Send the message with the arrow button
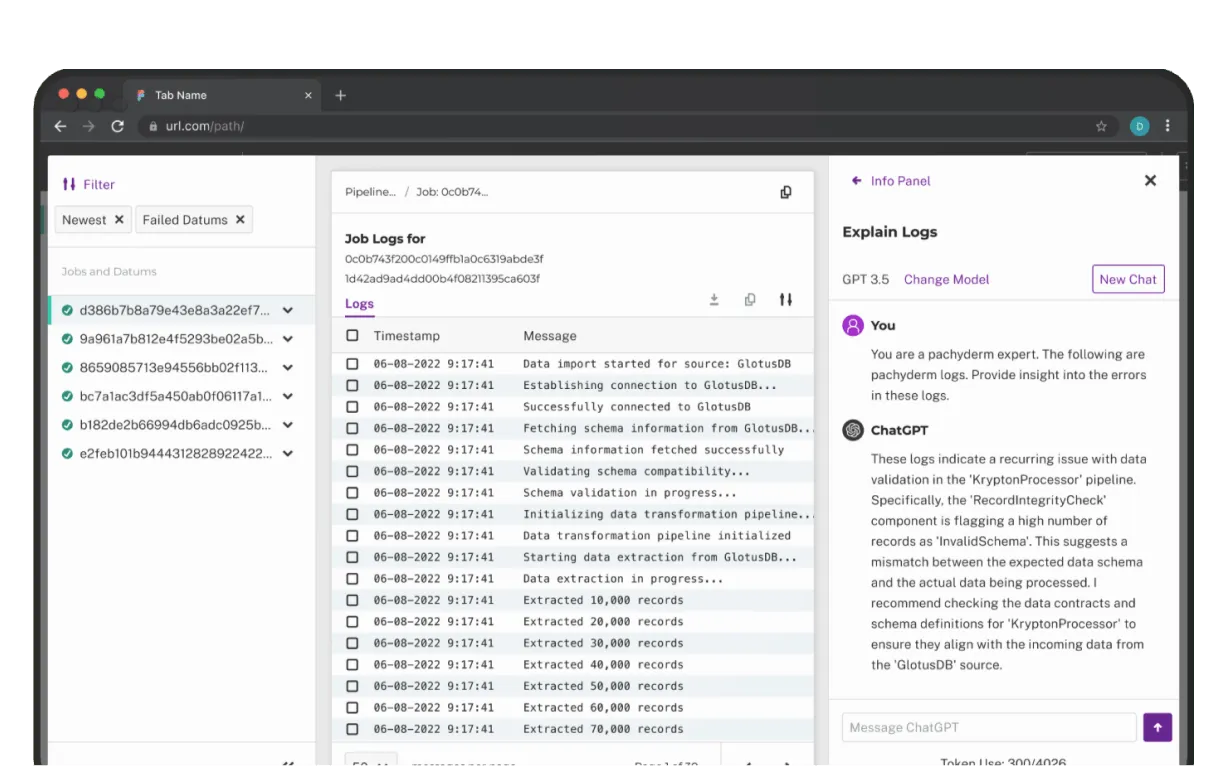Screen dimensions: 1230x766 point(1157,727)
